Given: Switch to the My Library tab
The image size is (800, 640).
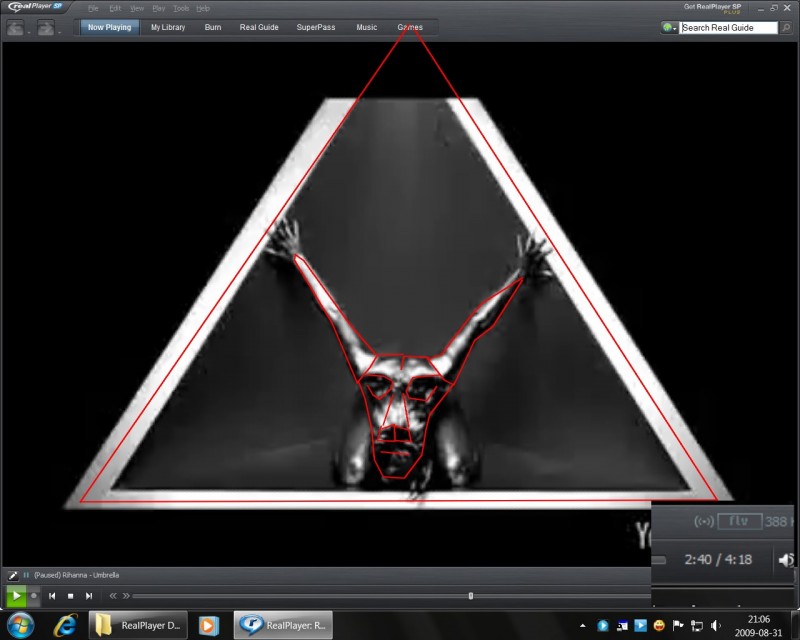Looking at the screenshot, I should click(168, 28).
